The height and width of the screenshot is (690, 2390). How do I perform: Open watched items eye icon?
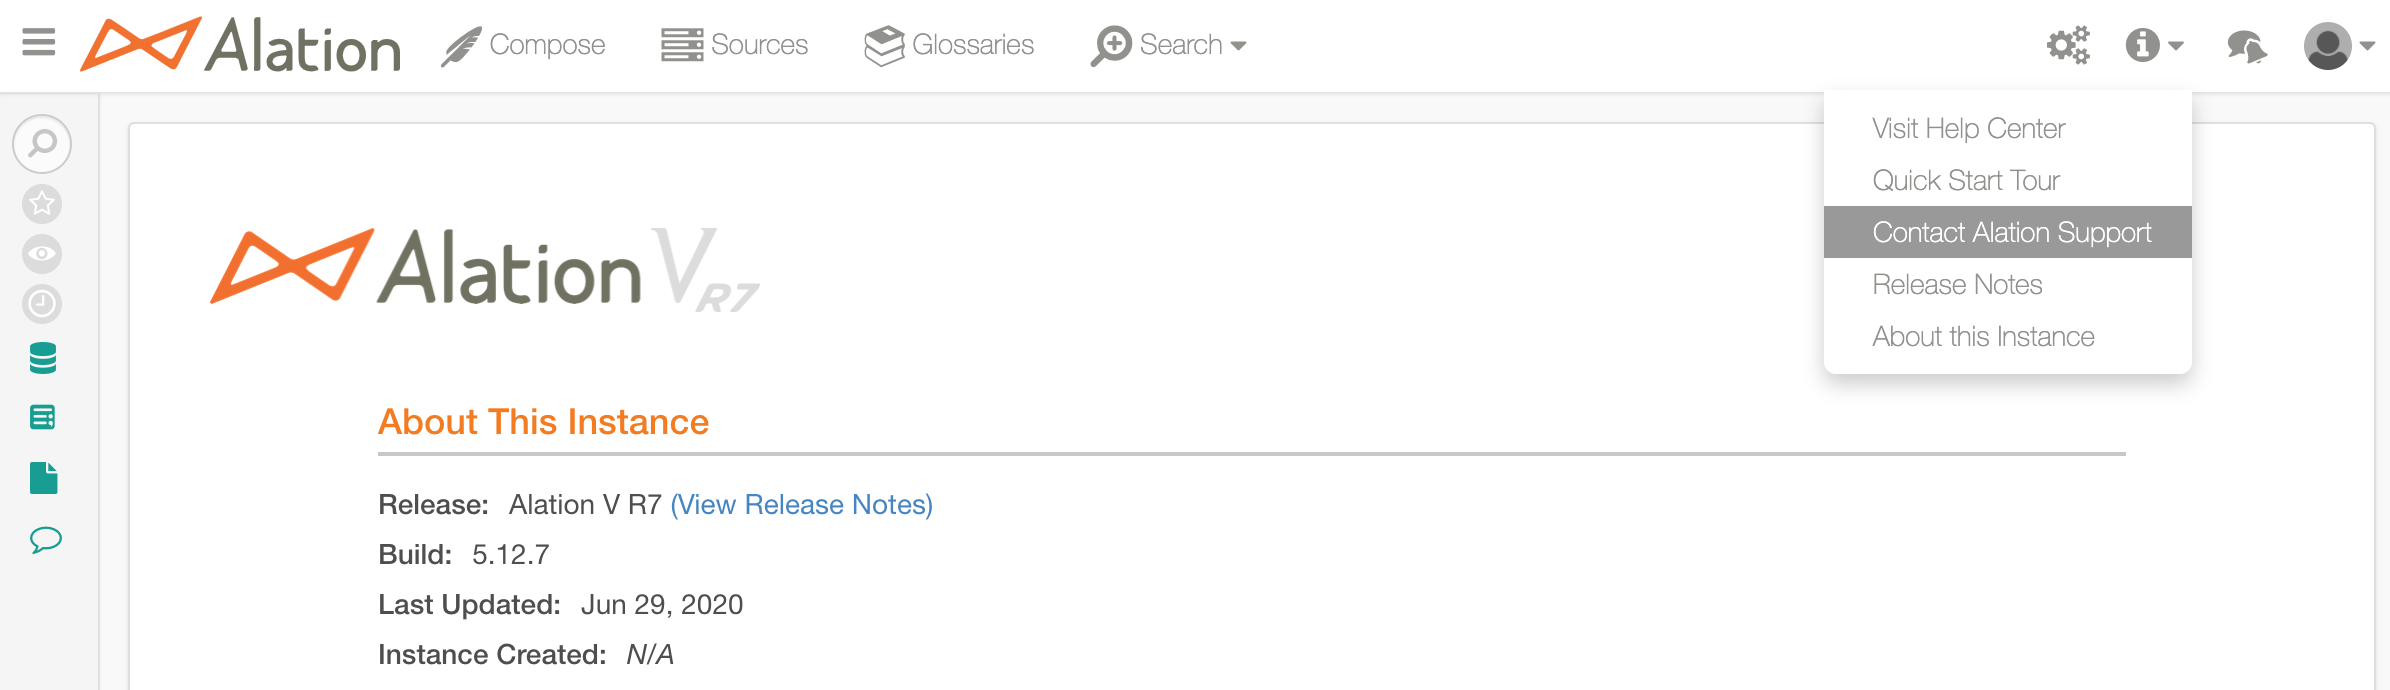(x=42, y=254)
